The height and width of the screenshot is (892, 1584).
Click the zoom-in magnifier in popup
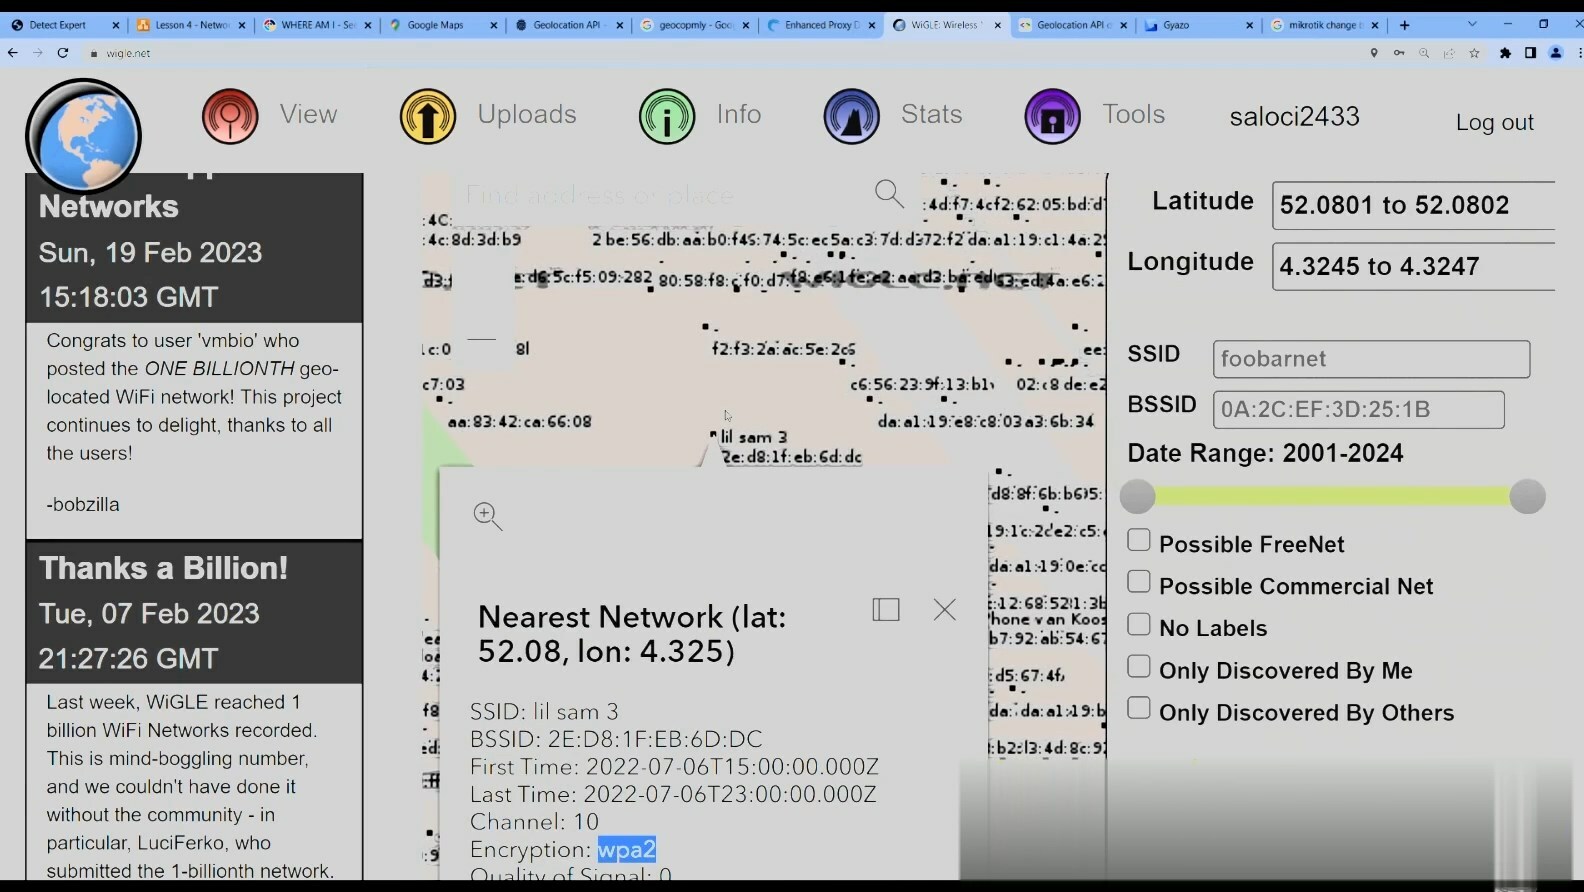(x=488, y=516)
